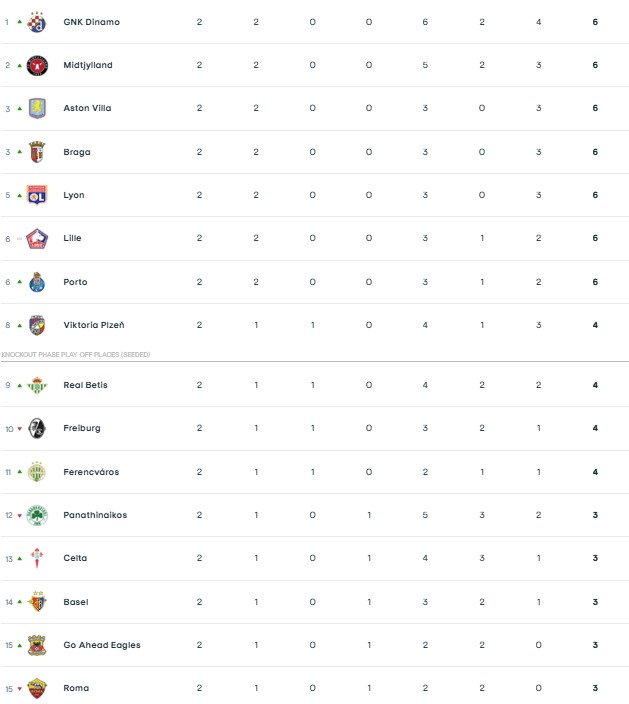Click the Porto club crest
Viewport: 629px width, 704px height.
37,282
